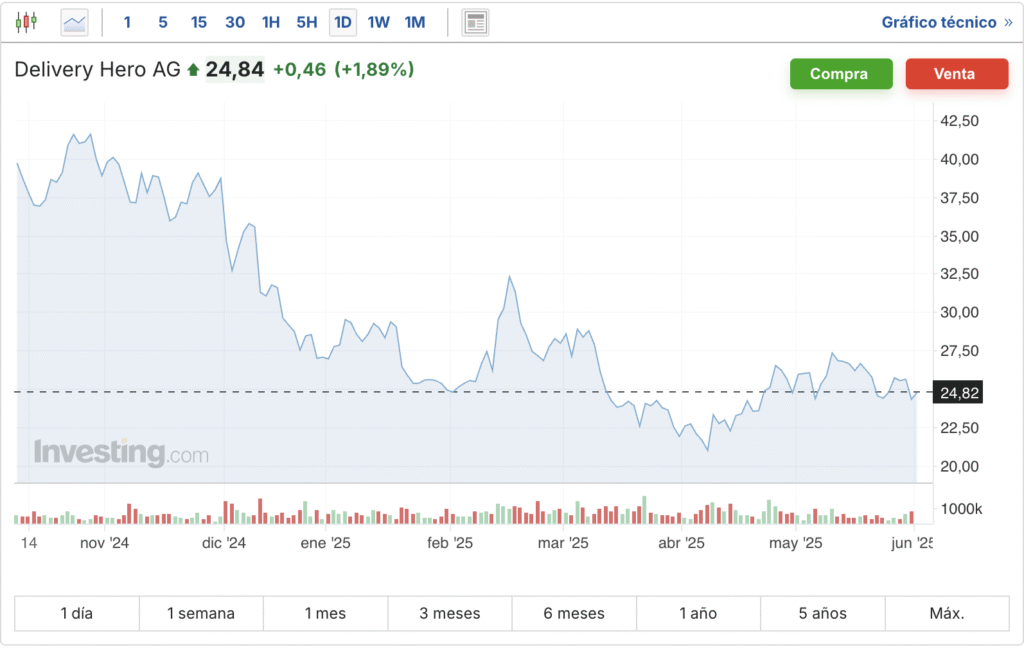Set interval to 5 minutes
Viewport: 1024px width, 654px height.
pos(163,22)
